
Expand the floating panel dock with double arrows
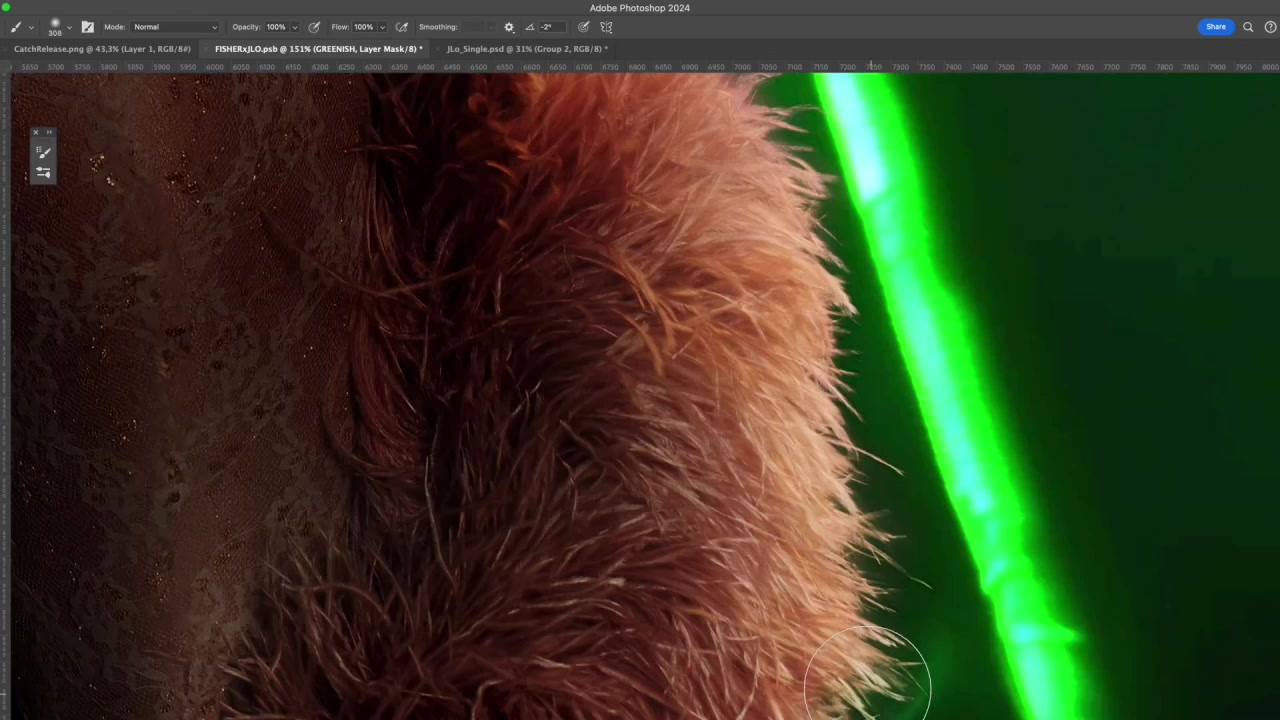[x=49, y=132]
